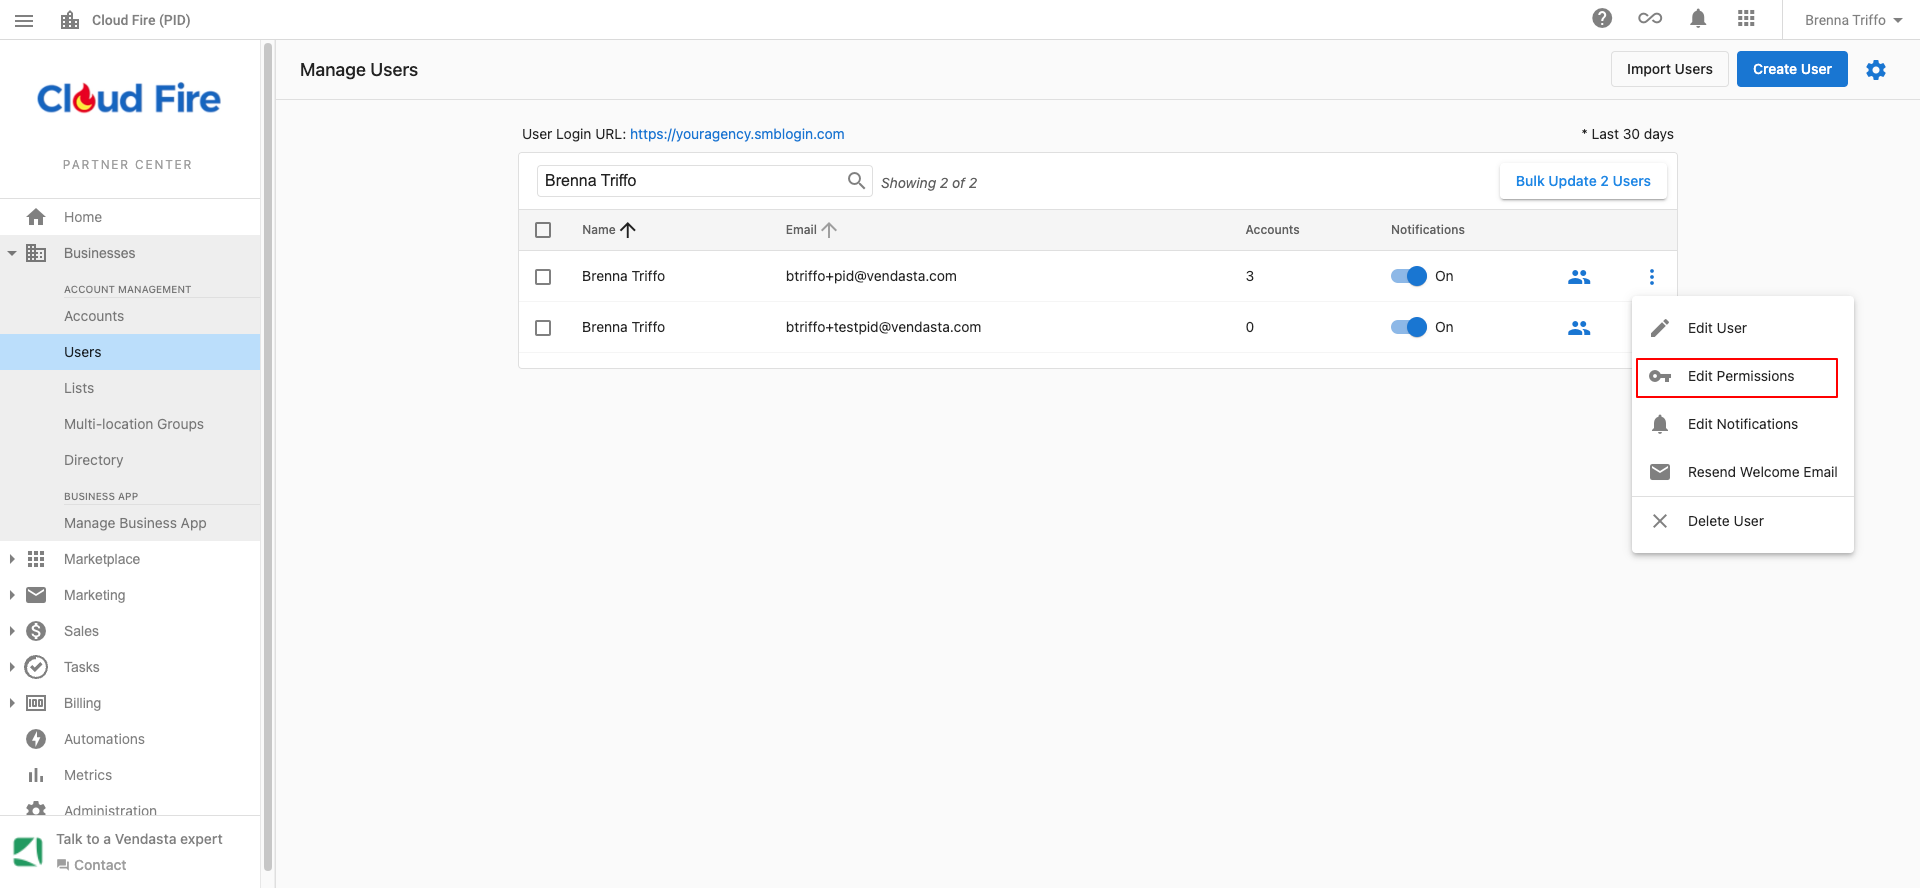Click people icon for btriffo+pid@vendasta.com

[1579, 277]
